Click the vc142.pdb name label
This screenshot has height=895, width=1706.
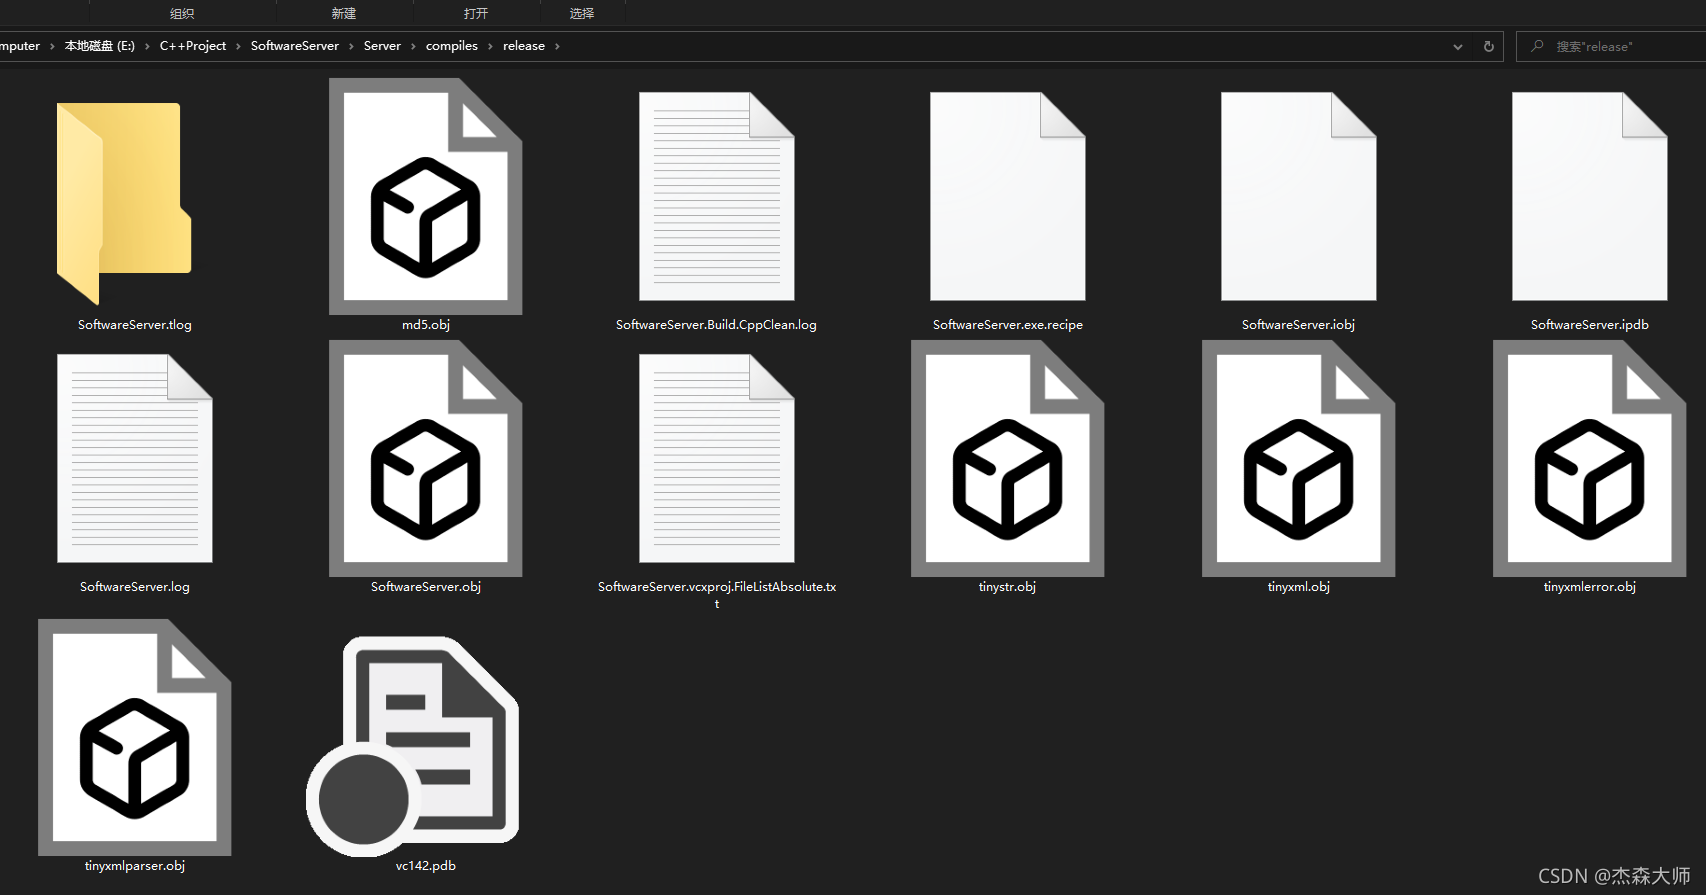(426, 866)
